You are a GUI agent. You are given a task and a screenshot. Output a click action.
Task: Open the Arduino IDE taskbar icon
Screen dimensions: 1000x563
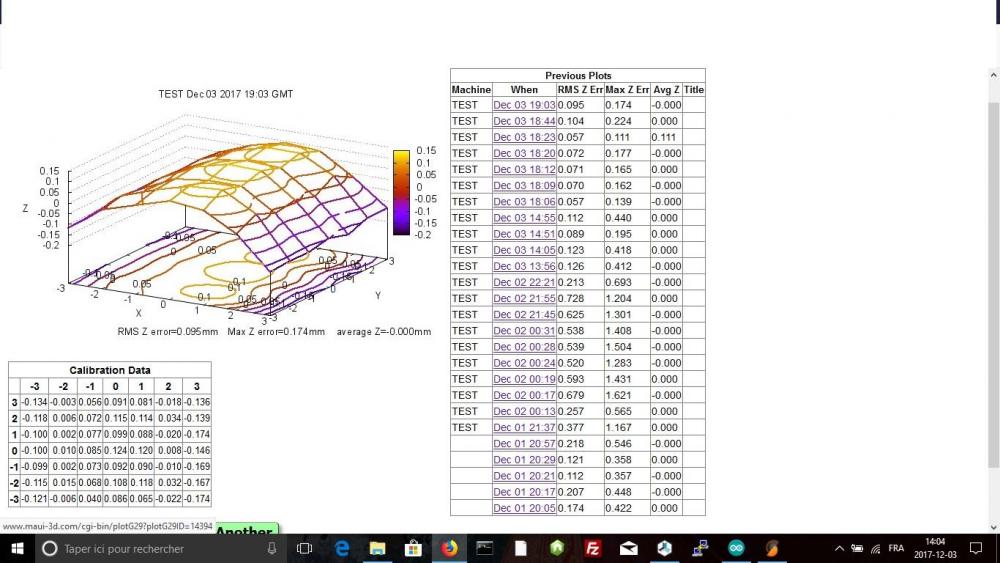click(x=736, y=548)
